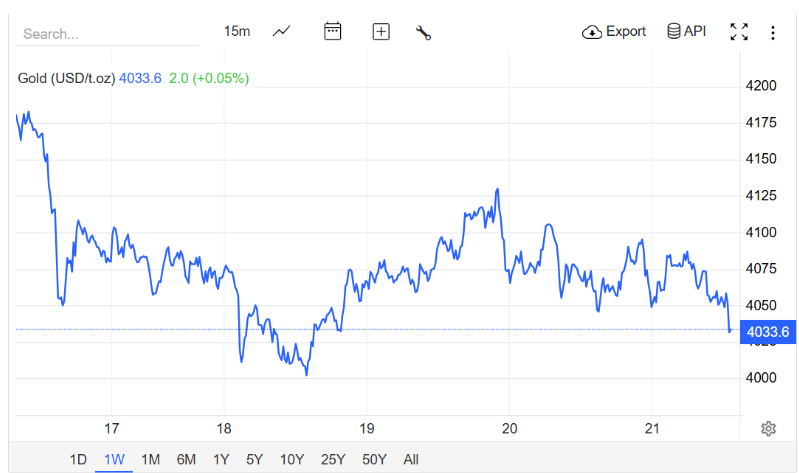Switch to 6M time range
Viewport: 799px width, 473px height.
click(186, 459)
